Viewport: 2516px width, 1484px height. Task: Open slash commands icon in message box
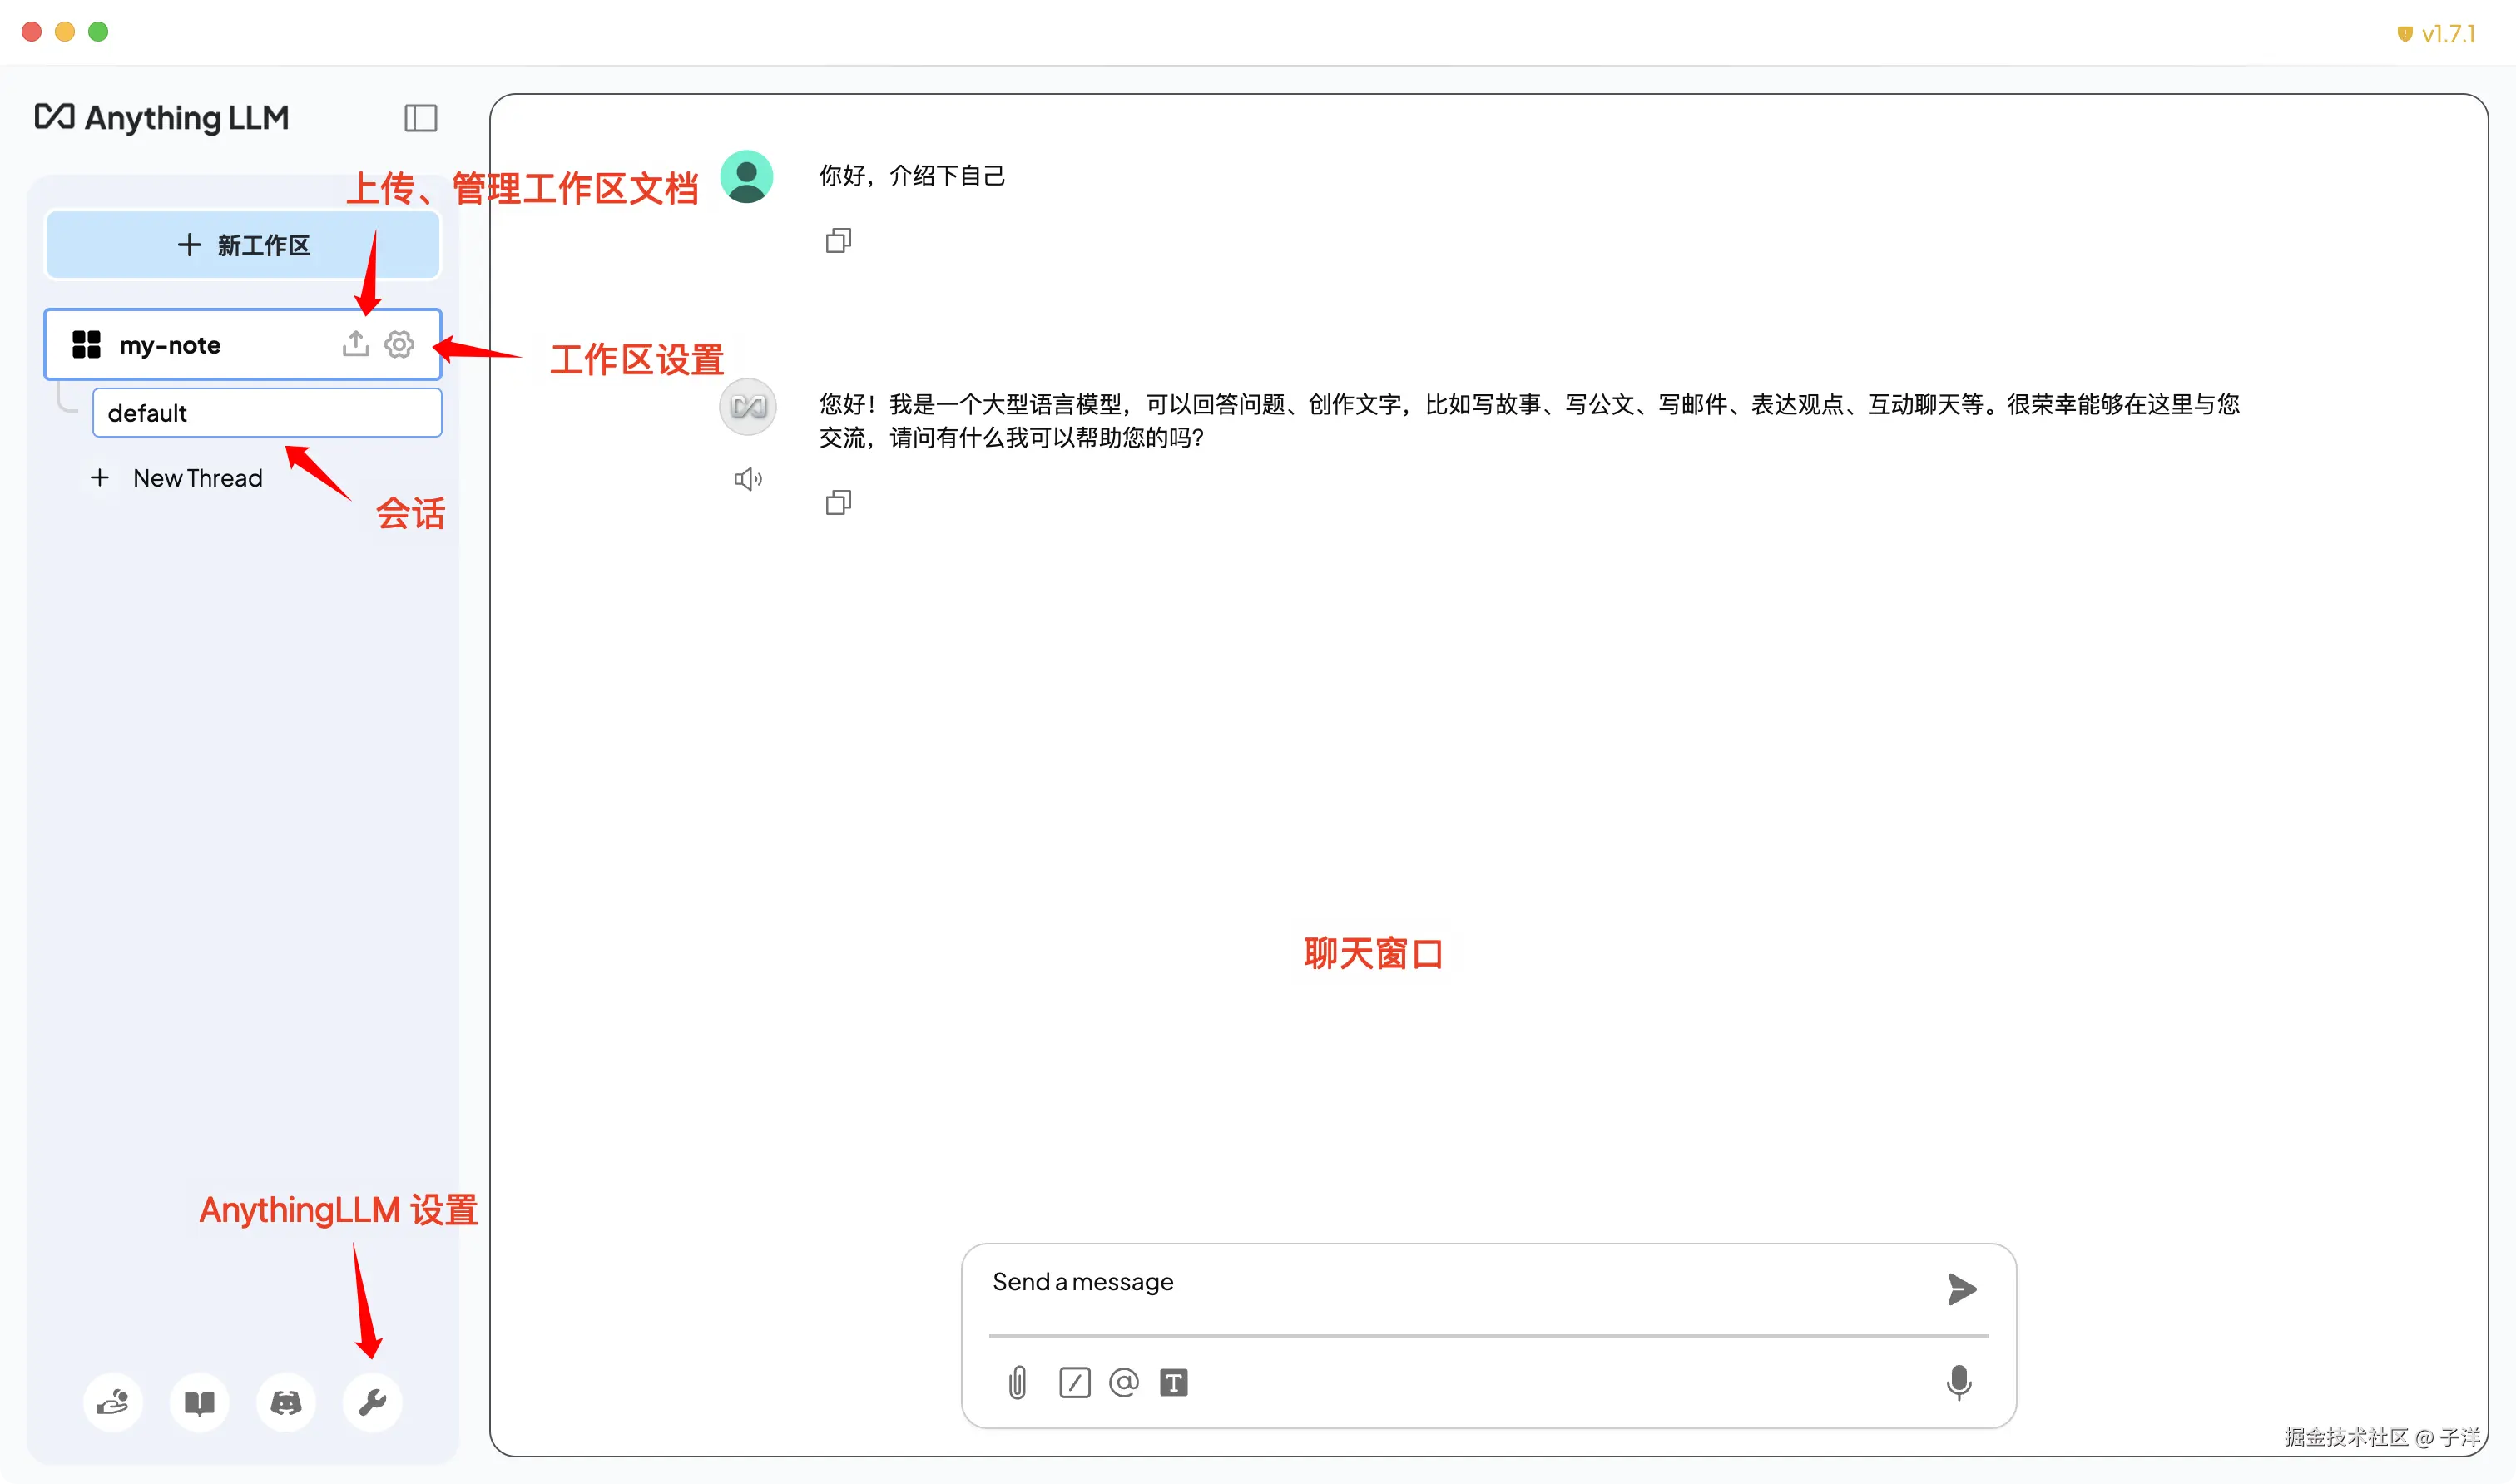click(x=1074, y=1382)
